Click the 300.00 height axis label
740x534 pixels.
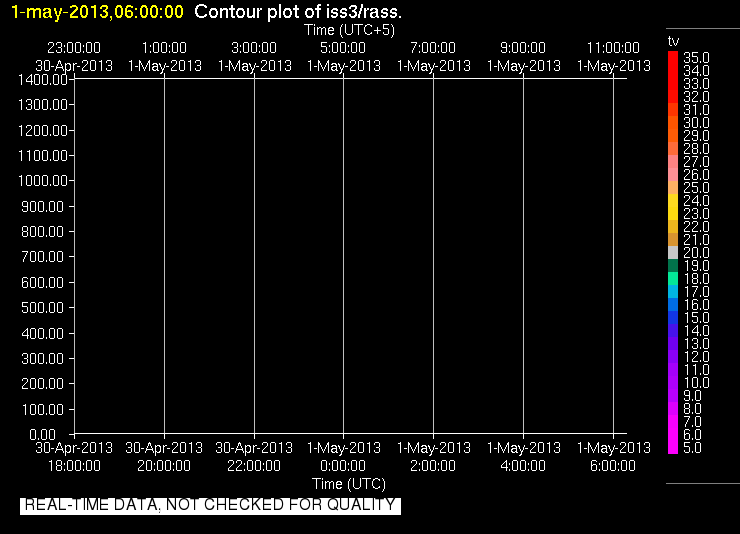[43, 359]
